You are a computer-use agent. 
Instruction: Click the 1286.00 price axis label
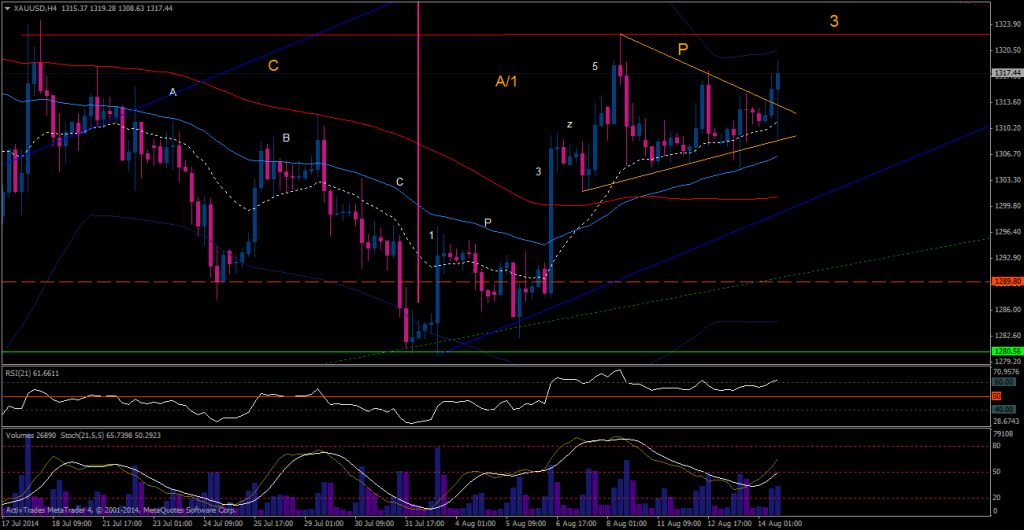[1008, 309]
